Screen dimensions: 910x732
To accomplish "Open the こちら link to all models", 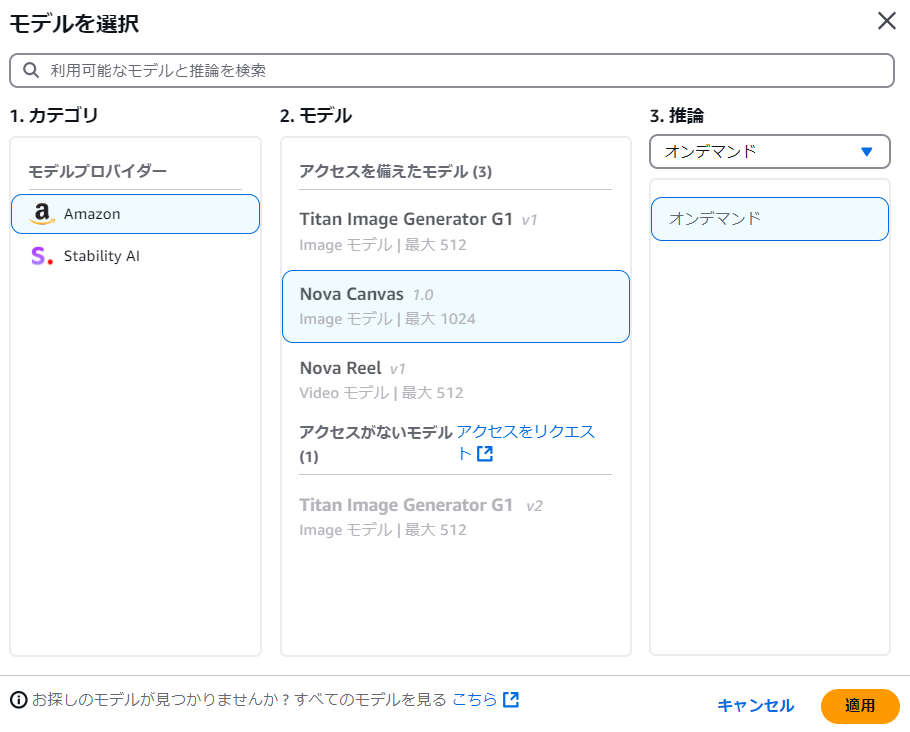I will pos(474,699).
